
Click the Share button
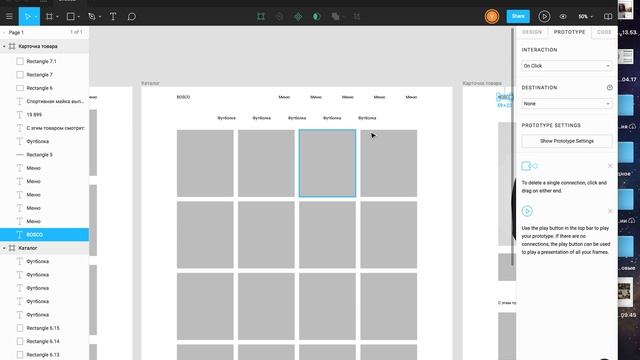[x=518, y=16]
